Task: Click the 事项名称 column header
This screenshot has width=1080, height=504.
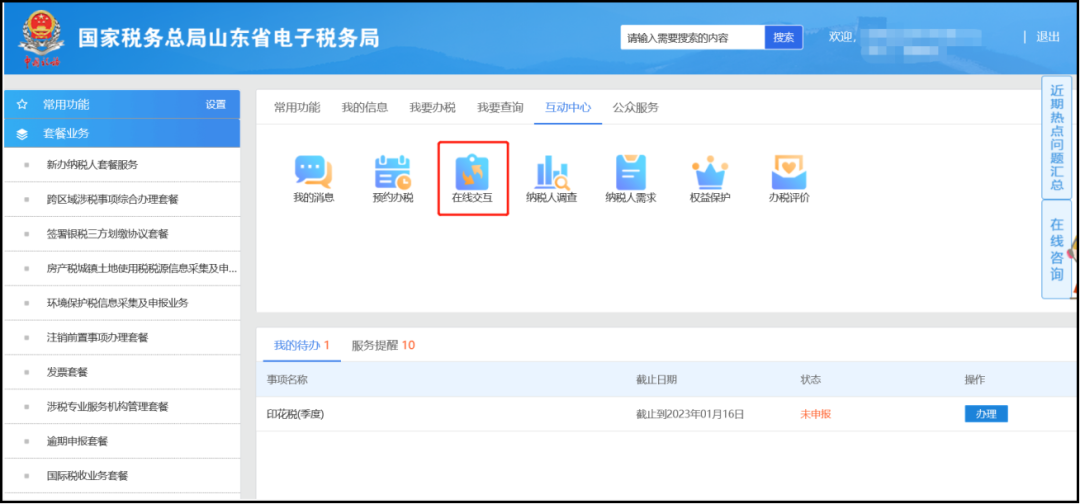Action: pyautogui.click(x=287, y=379)
